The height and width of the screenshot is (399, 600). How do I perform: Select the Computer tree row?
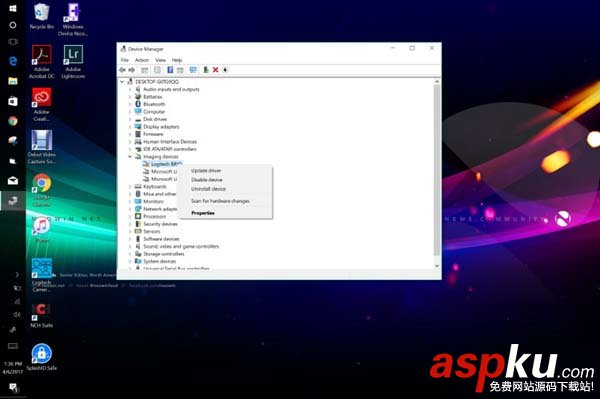point(150,112)
